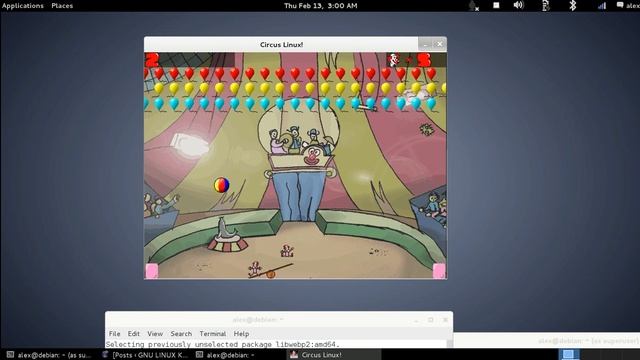This screenshot has width=640, height=360.
Task: Click the terminal line 'Selecting previously unselected package'
Action: pos(222,344)
